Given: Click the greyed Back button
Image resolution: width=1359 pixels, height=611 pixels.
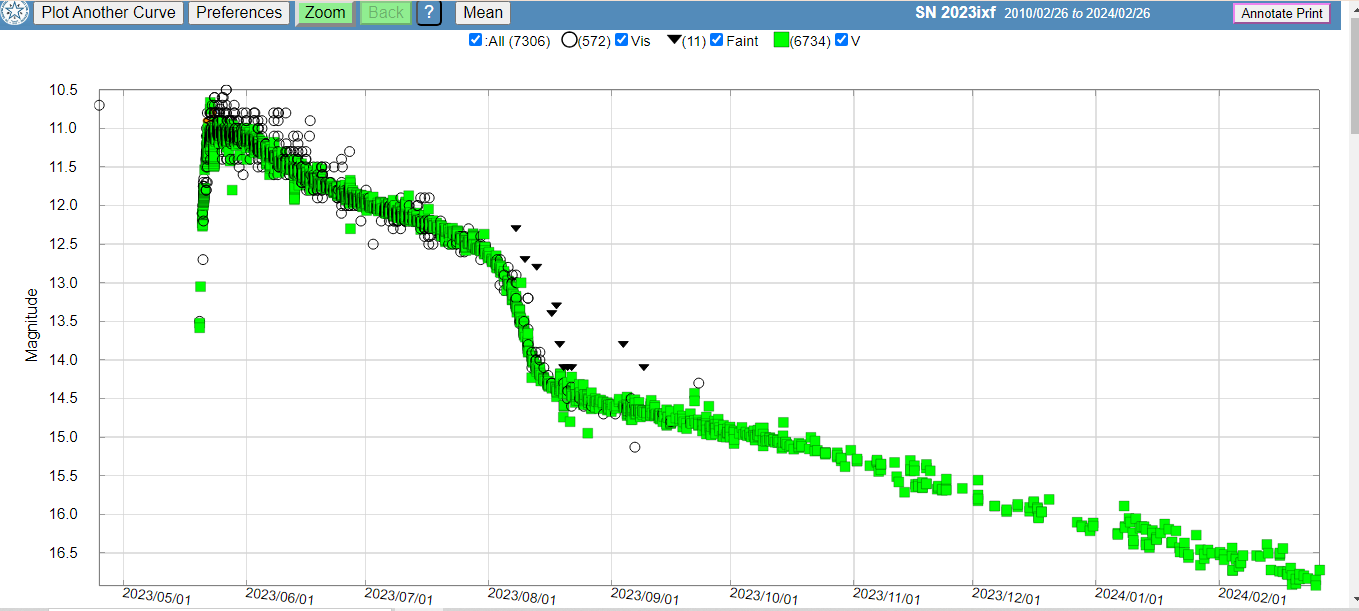Looking at the screenshot, I should (386, 13).
